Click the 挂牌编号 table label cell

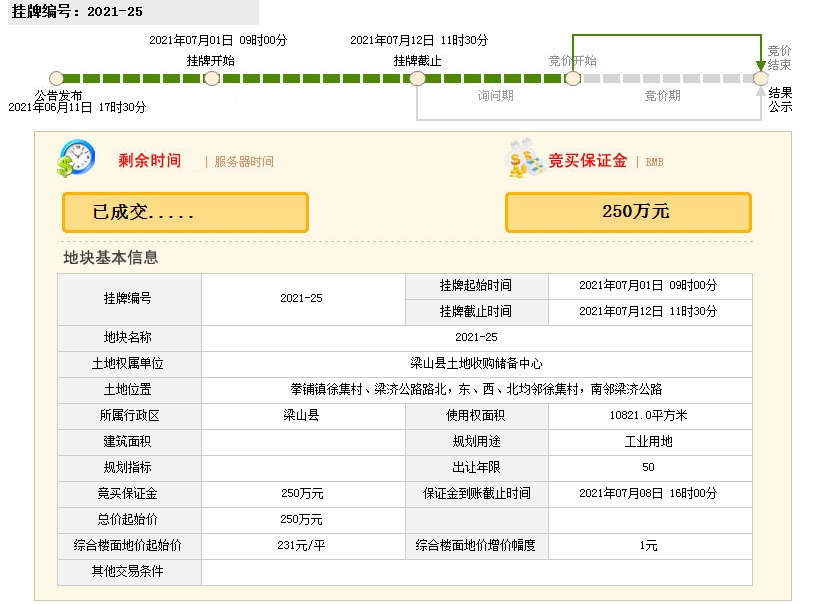129,299
